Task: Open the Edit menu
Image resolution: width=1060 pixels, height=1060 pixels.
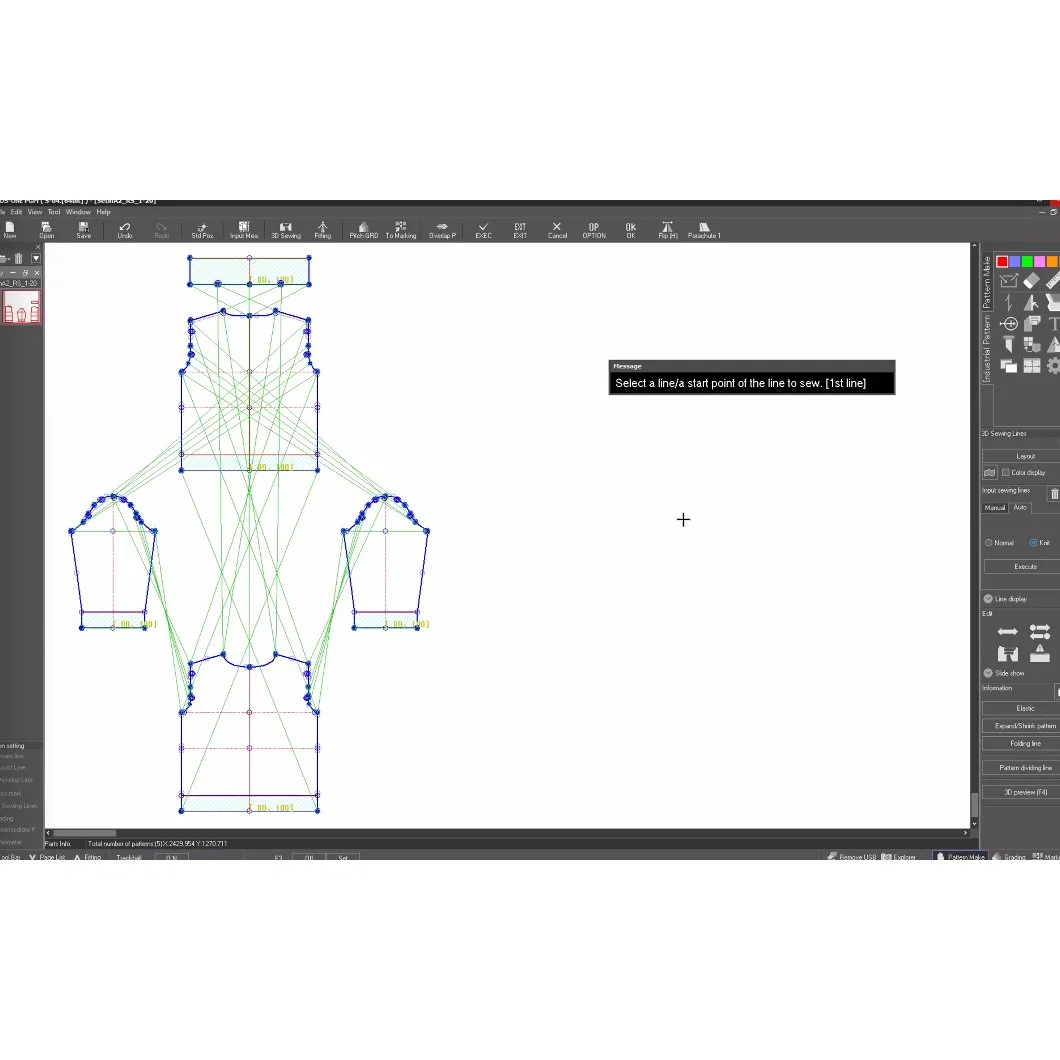Action: [x=16, y=212]
